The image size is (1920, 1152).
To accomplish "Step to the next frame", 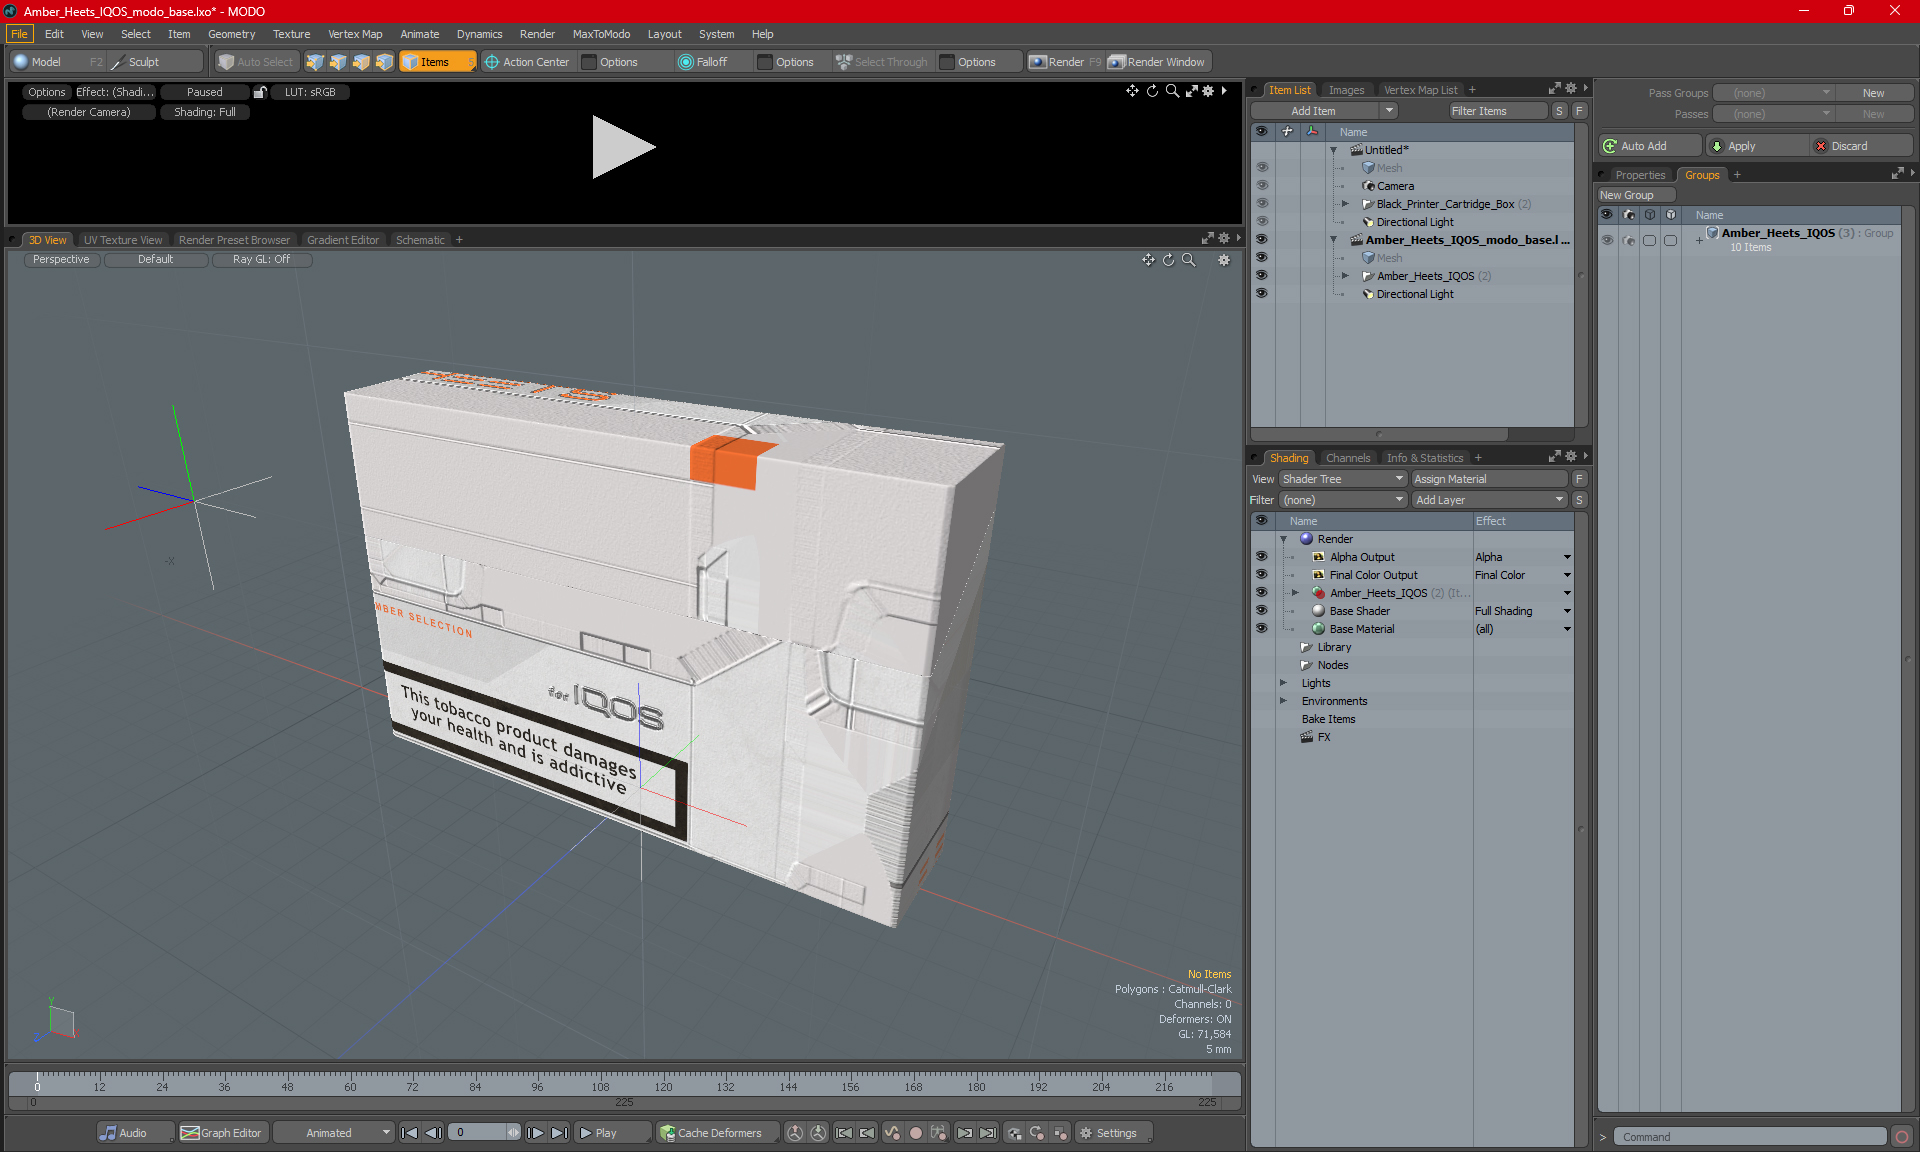I will (536, 1133).
